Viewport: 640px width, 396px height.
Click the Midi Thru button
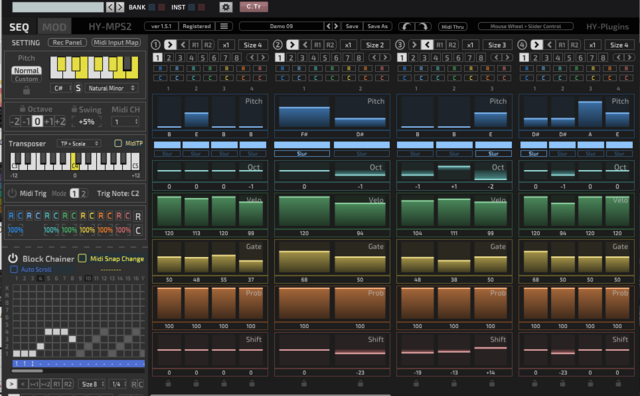click(x=453, y=27)
